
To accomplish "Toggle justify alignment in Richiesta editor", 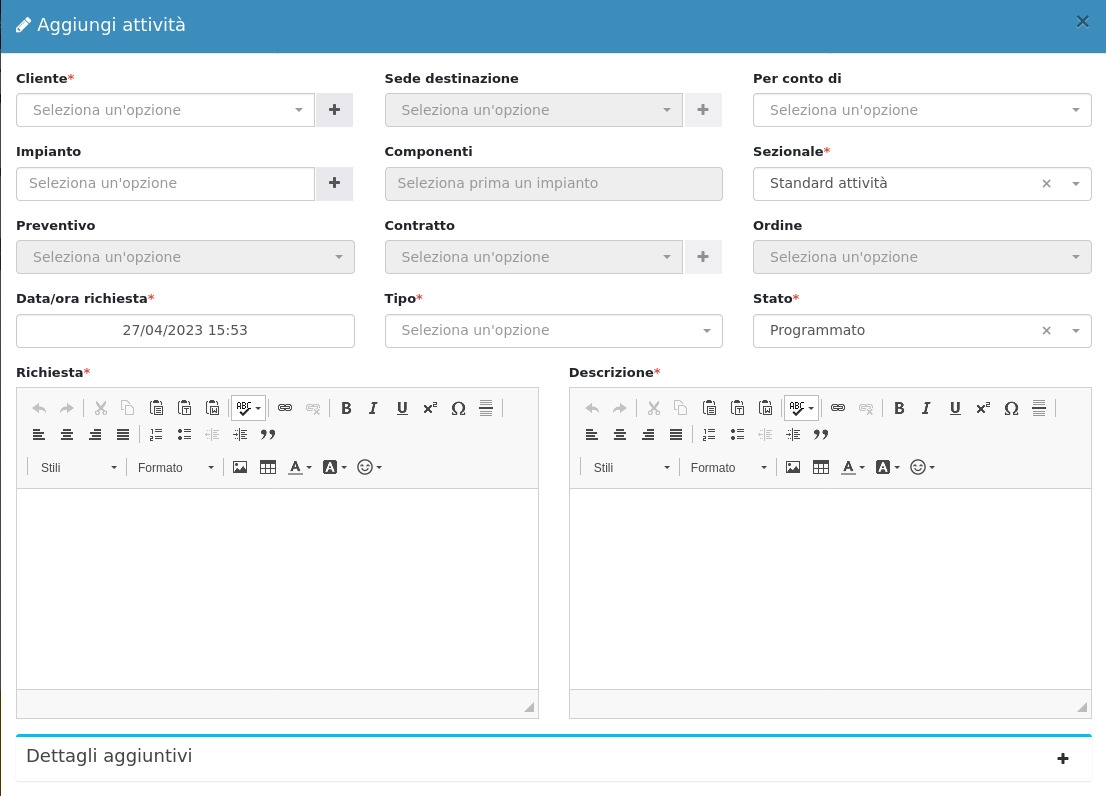I will 123,435.
